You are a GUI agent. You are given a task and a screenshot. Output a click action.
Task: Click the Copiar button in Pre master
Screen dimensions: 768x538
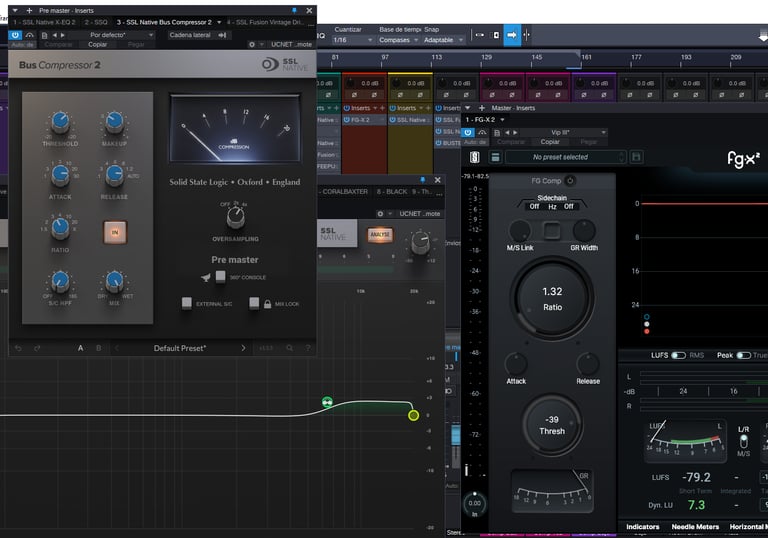coord(97,45)
